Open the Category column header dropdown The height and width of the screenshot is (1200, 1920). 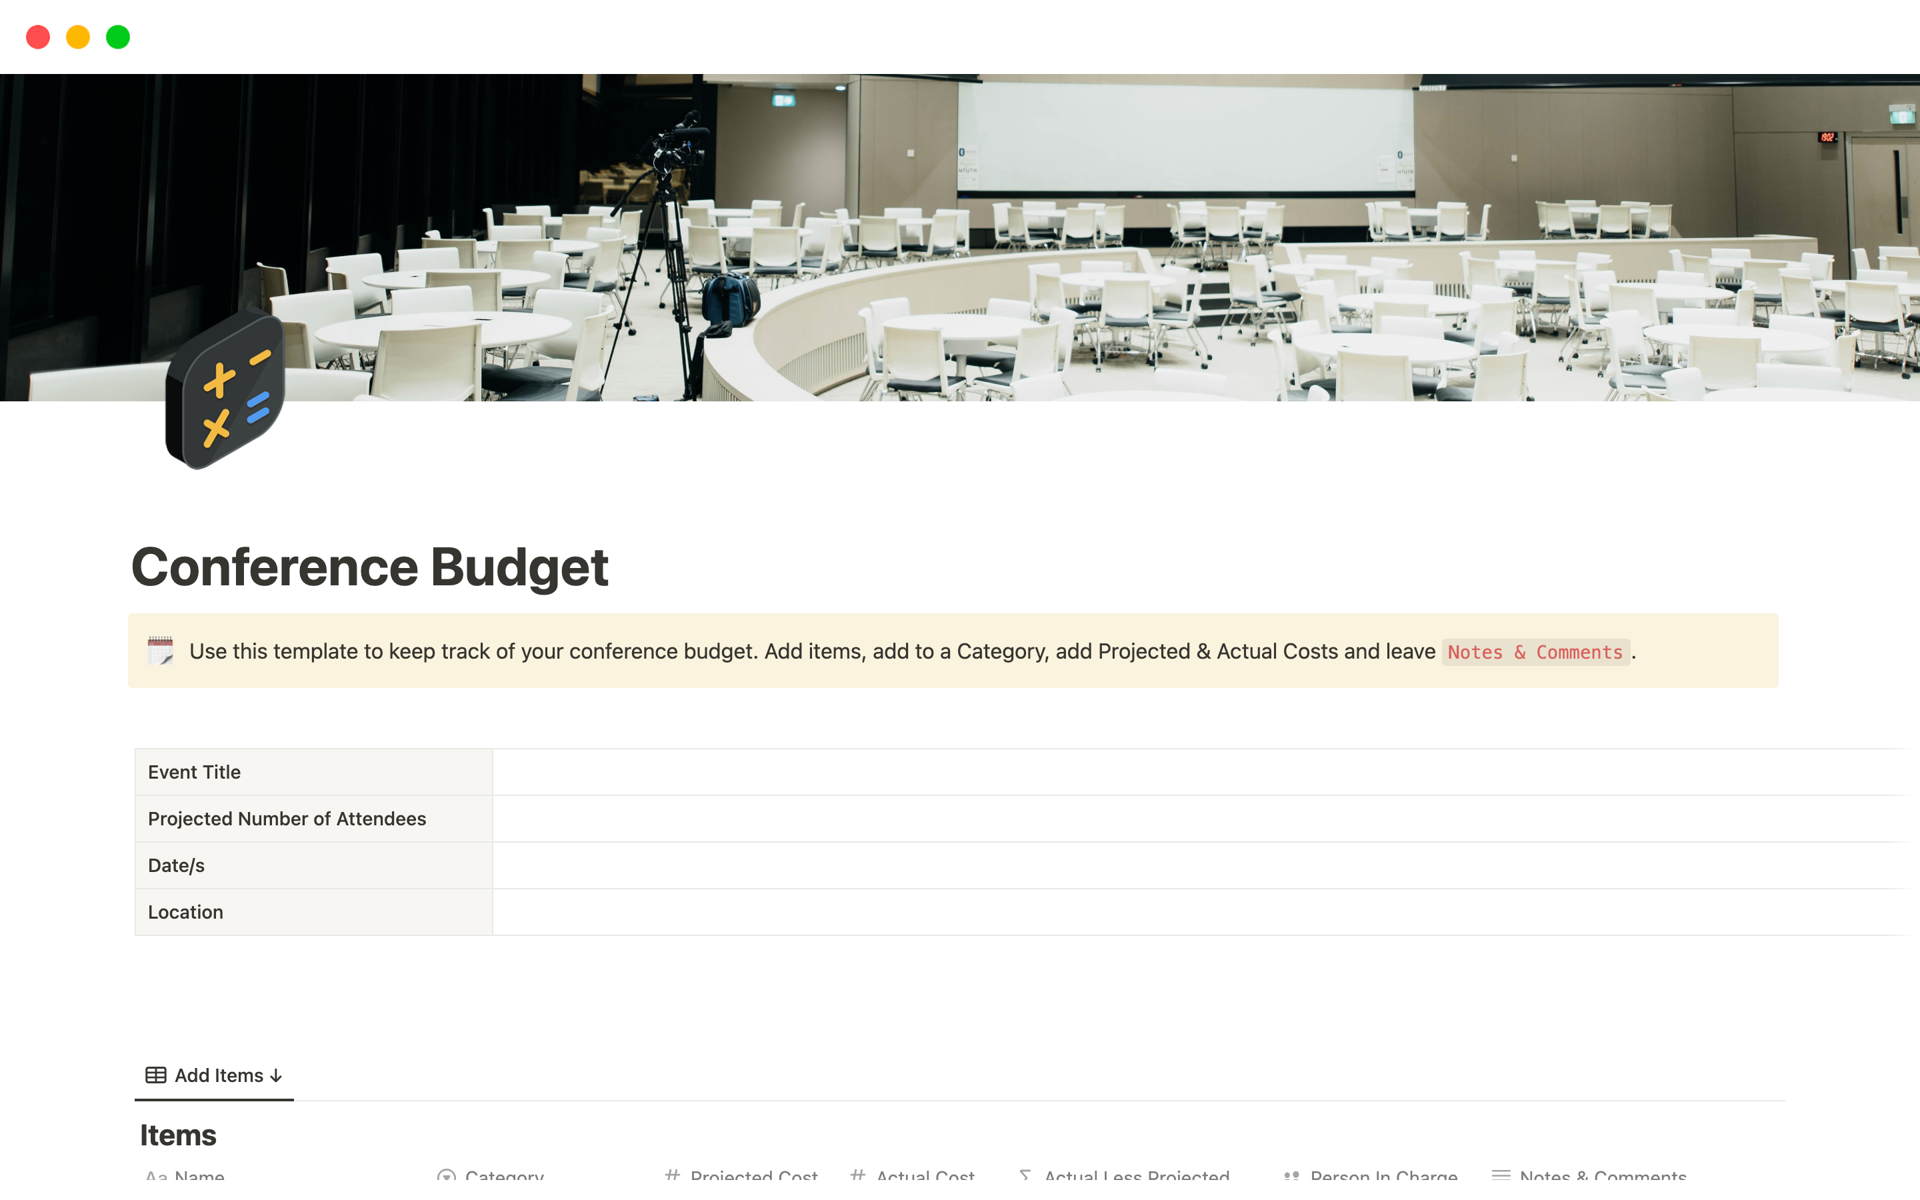pyautogui.click(x=503, y=1176)
